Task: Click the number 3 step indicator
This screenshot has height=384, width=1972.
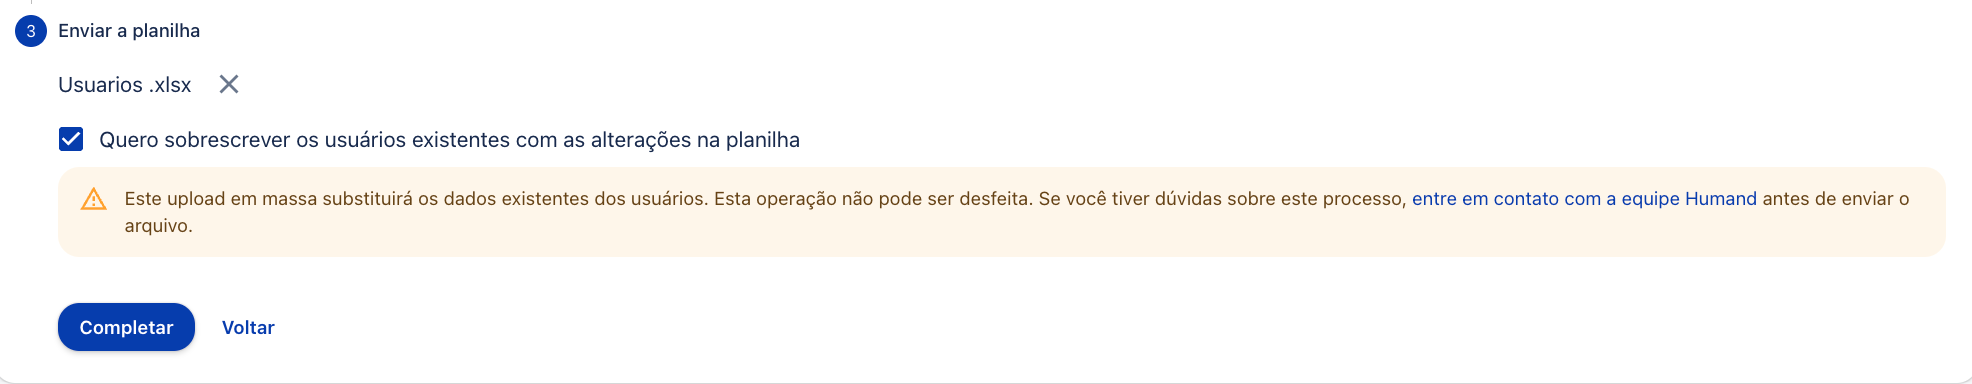Action: (x=31, y=31)
